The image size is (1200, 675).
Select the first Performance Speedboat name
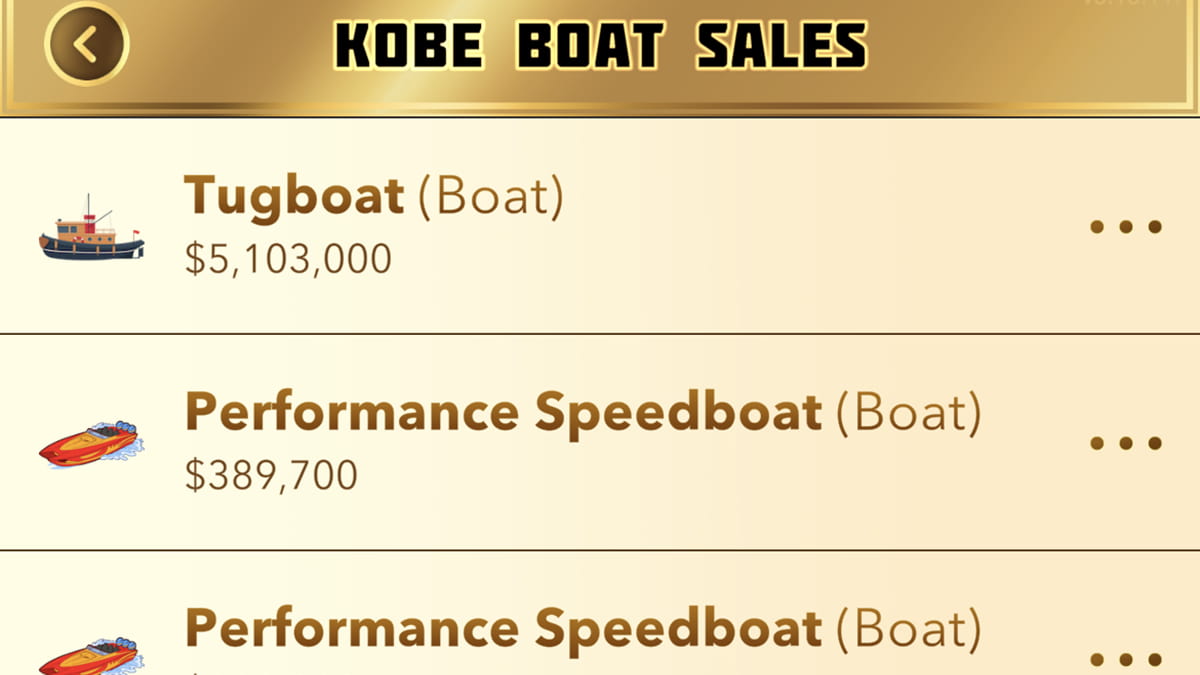pyautogui.click(x=503, y=412)
